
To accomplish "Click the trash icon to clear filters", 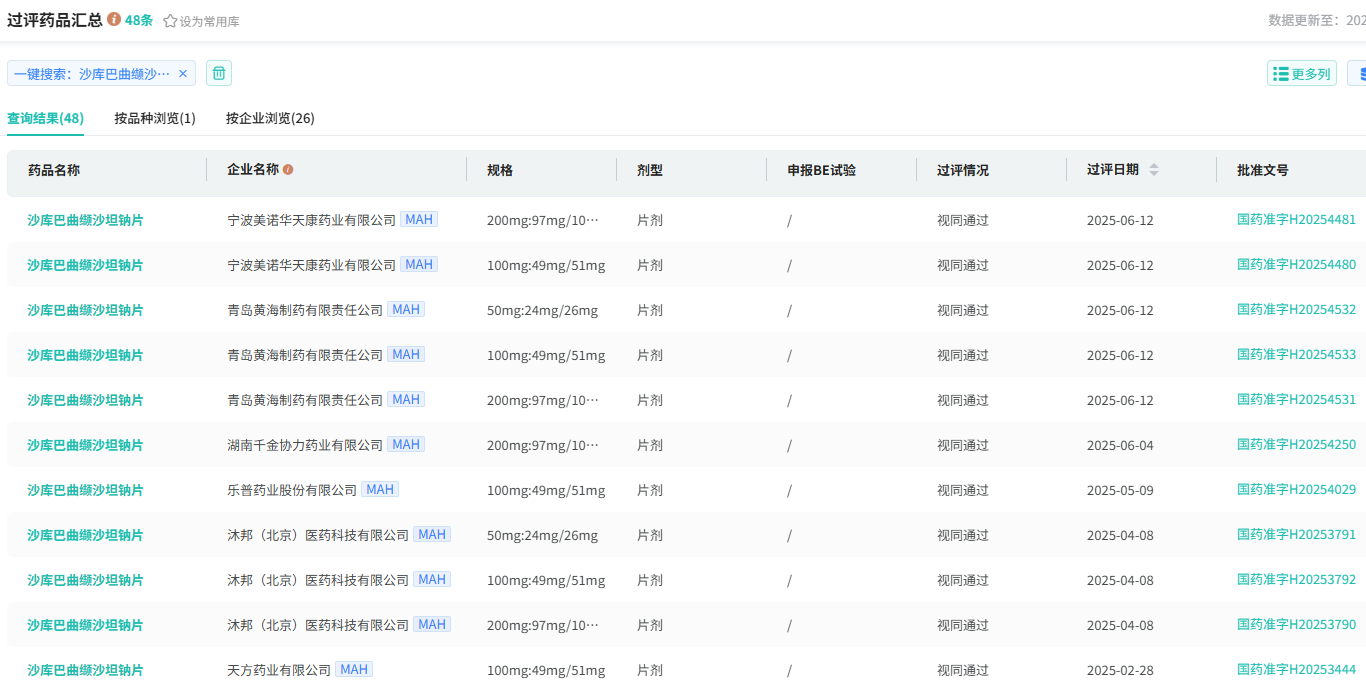I will pyautogui.click(x=219, y=73).
